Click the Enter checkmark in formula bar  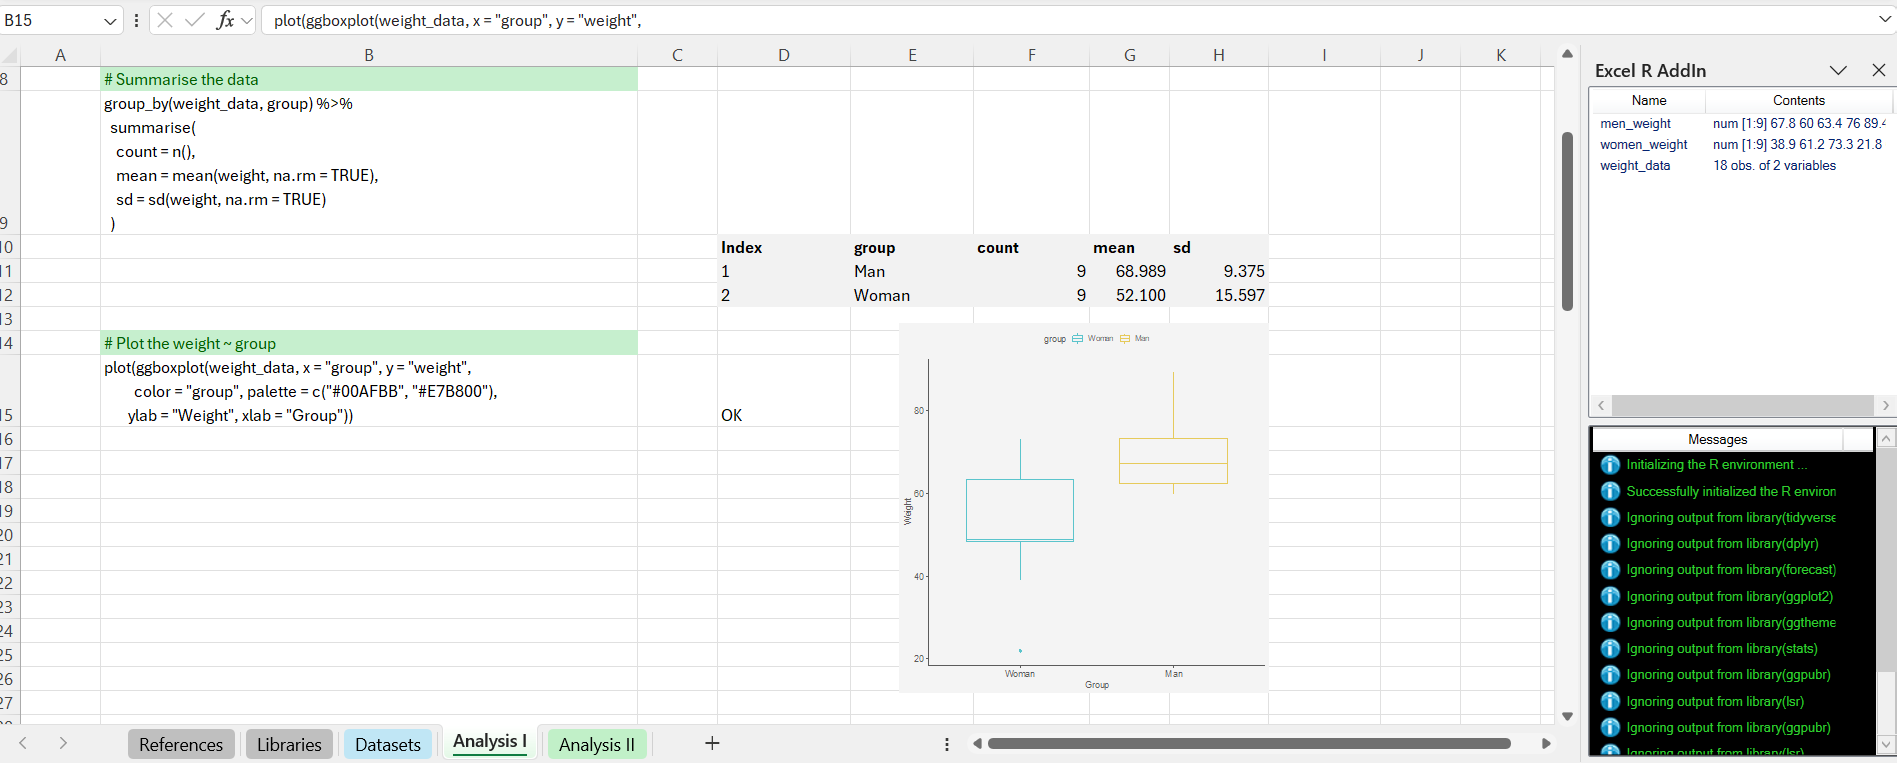coord(195,20)
